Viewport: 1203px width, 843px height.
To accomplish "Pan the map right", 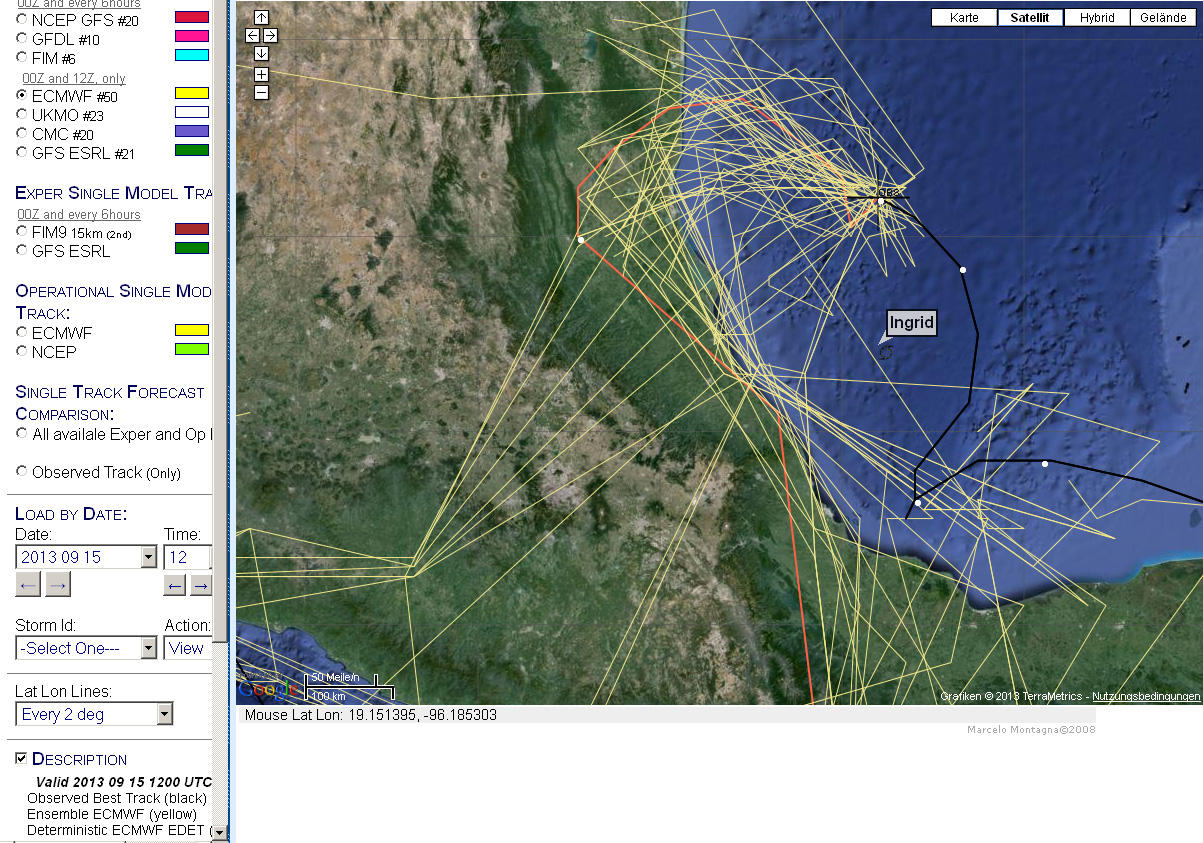I will point(270,35).
